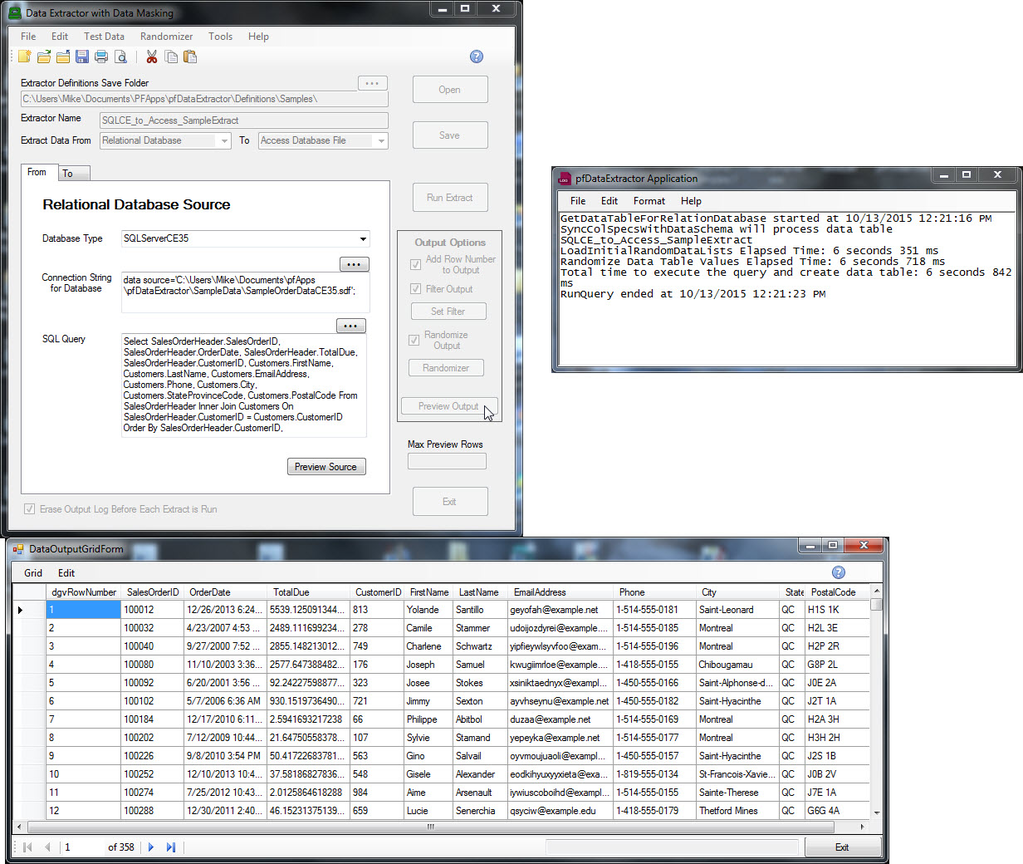Toggle the Filter Output checkbox

(x=416, y=289)
